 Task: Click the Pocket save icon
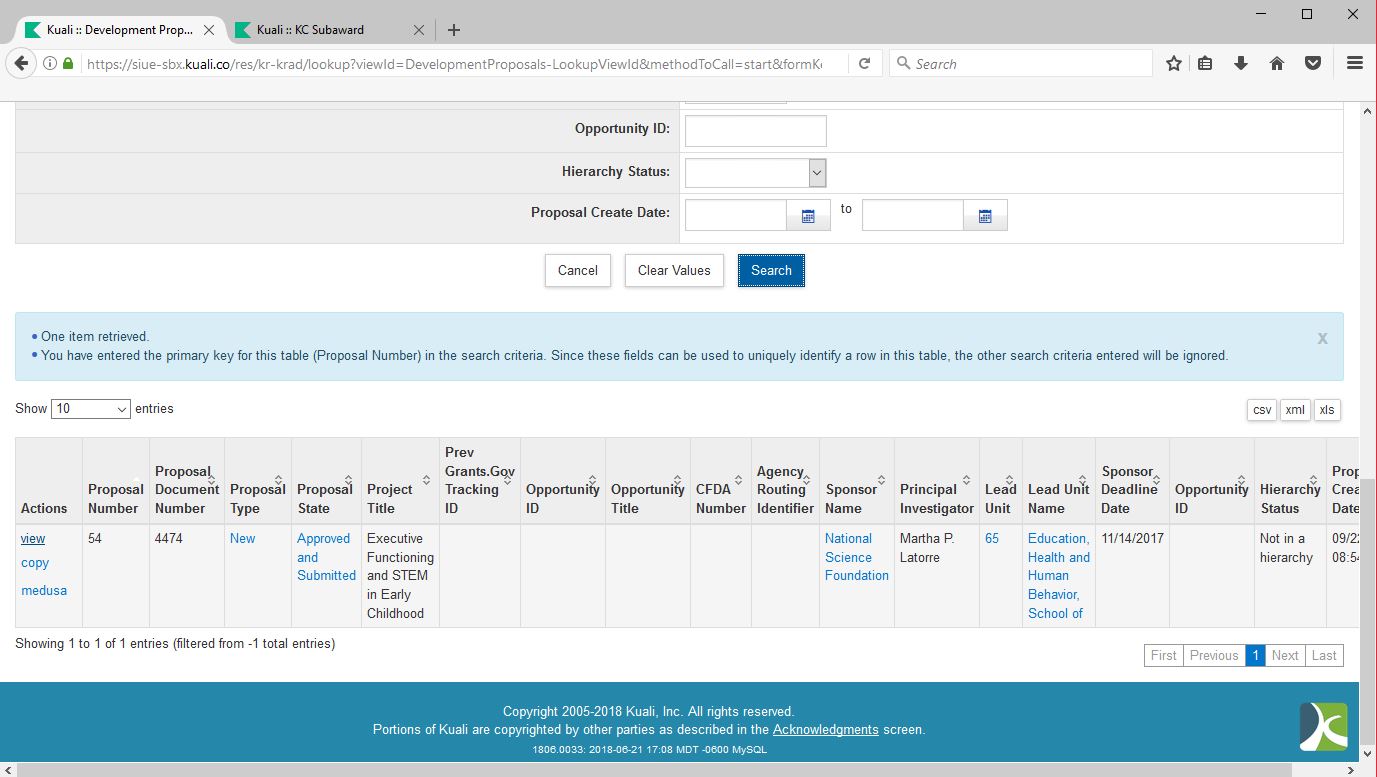point(1313,63)
